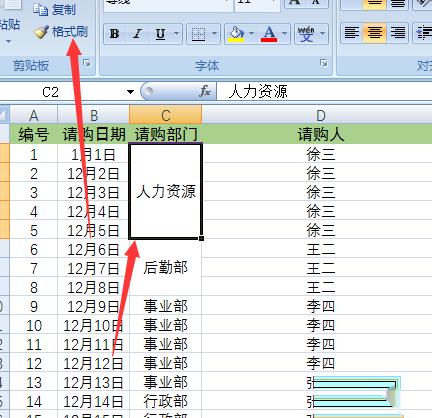Center align the cell text
This screenshot has height=418, width=432.
pos(375,33)
